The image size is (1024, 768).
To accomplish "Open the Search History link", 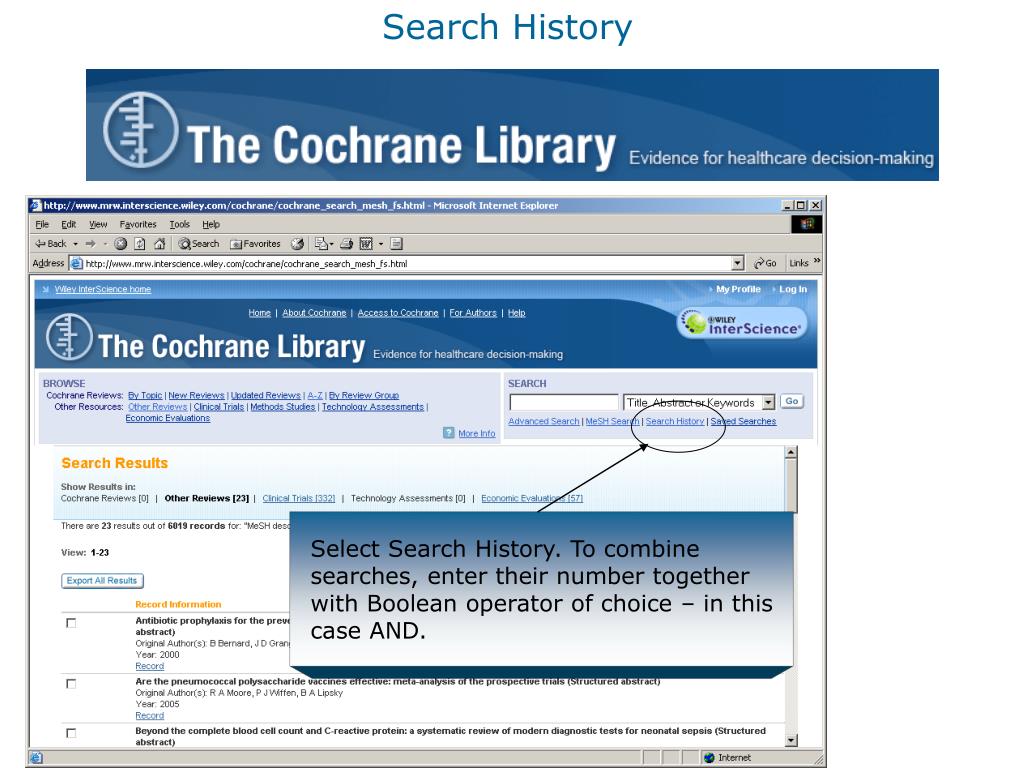I will [675, 421].
